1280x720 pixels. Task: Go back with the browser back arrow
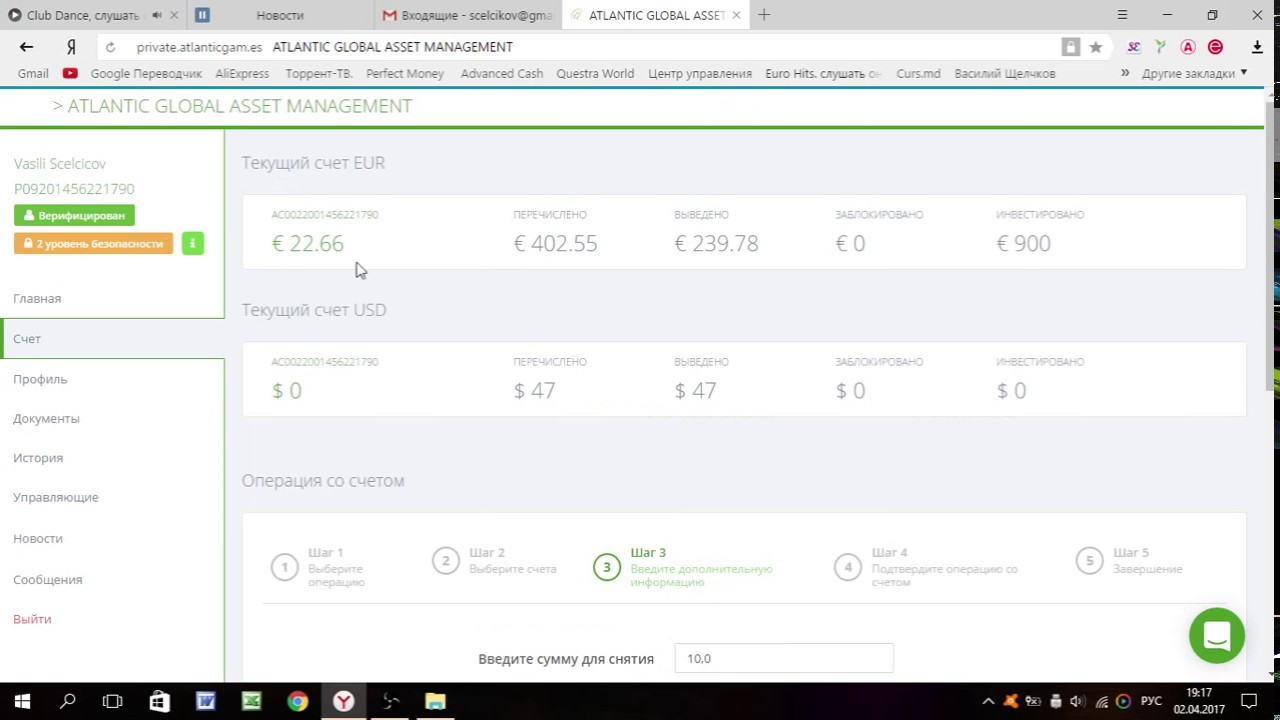(26, 47)
